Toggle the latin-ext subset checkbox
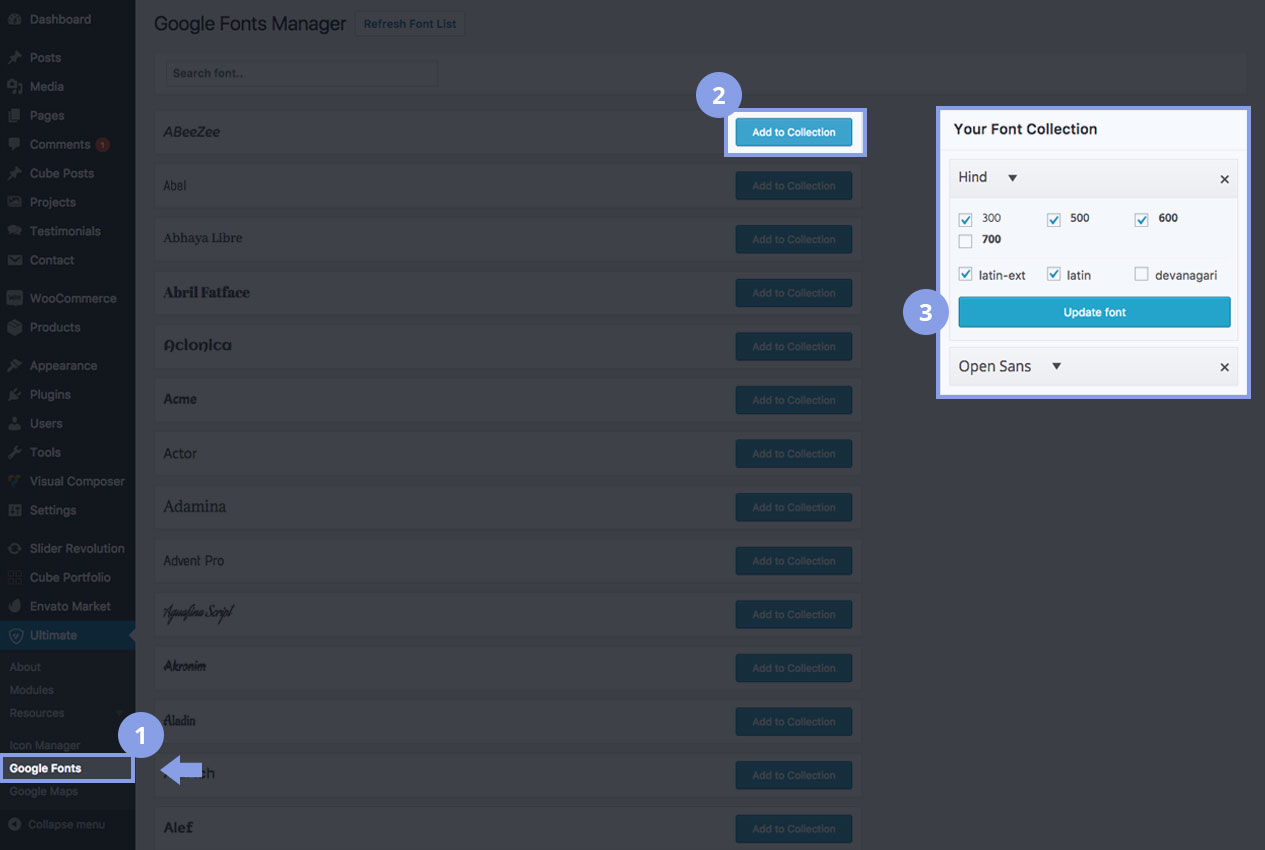The image size is (1265, 850). 965,274
